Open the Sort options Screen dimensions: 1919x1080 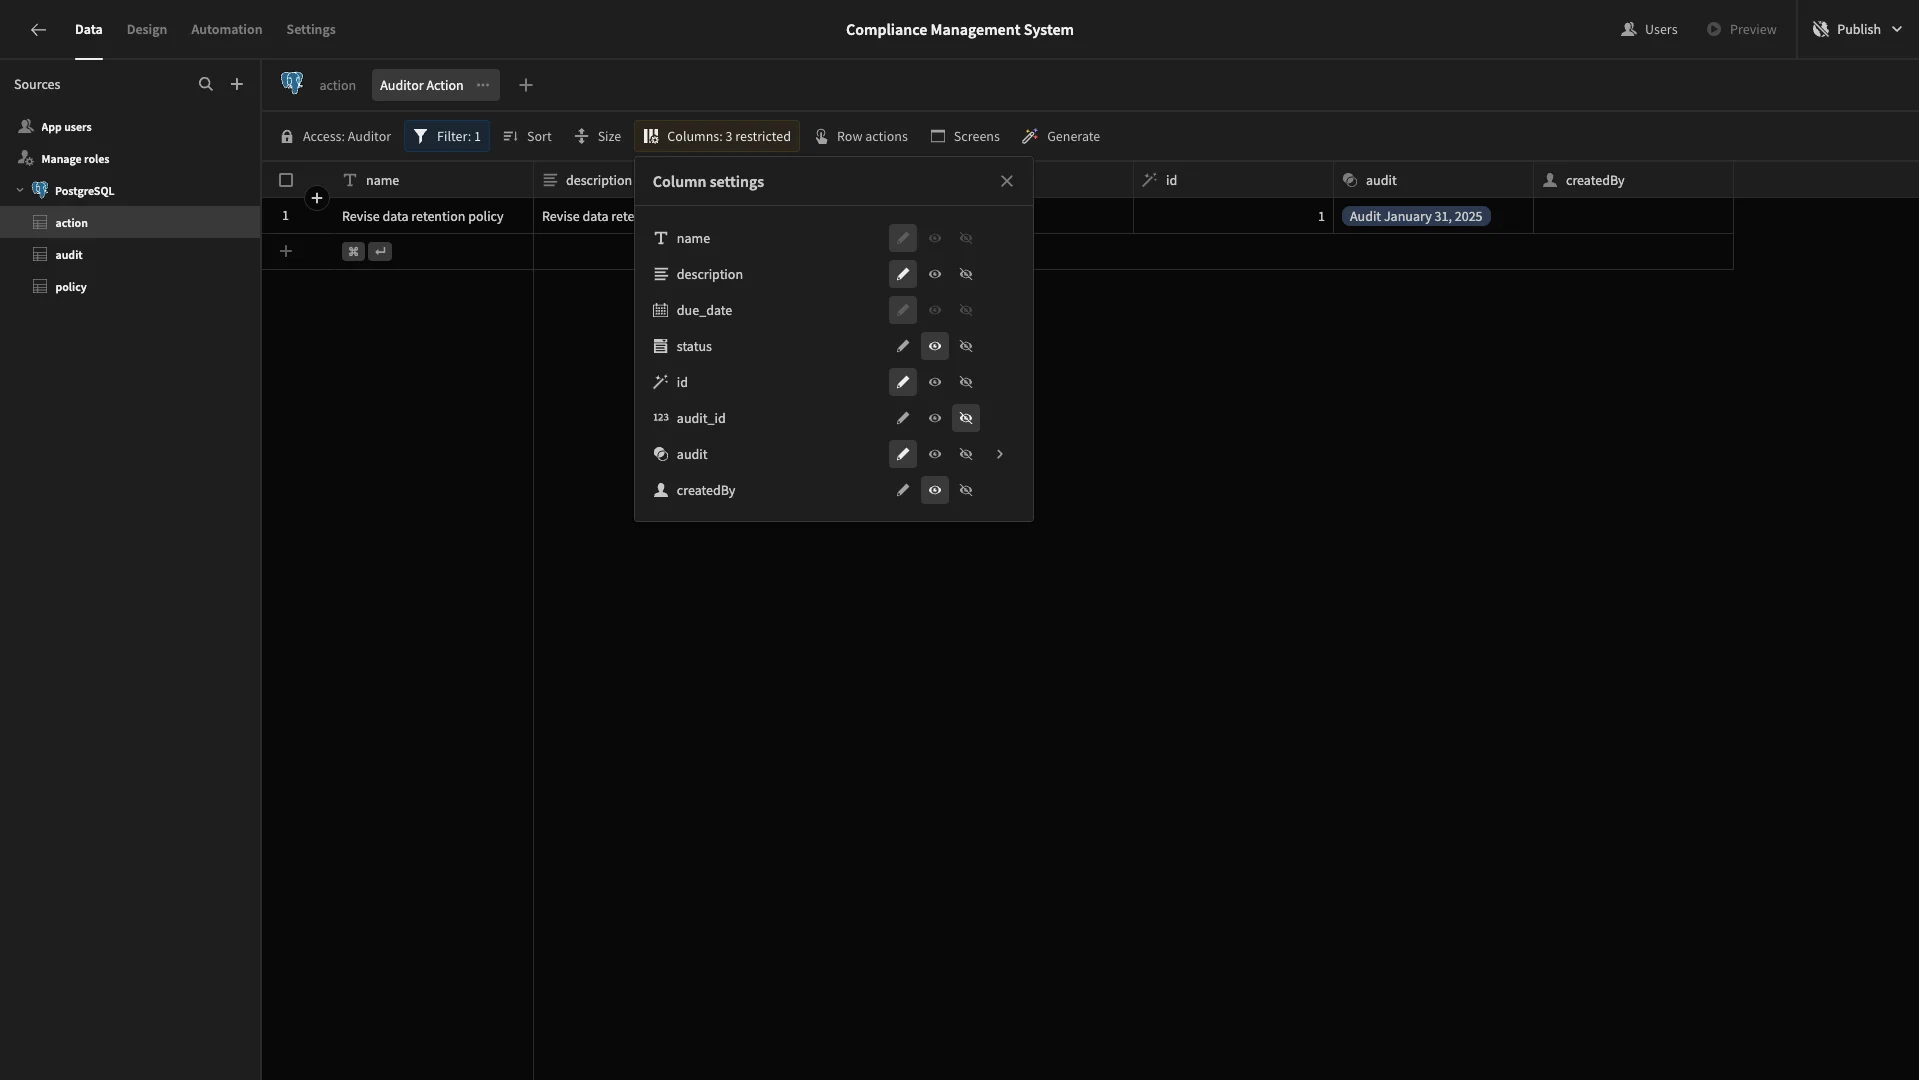pos(527,136)
